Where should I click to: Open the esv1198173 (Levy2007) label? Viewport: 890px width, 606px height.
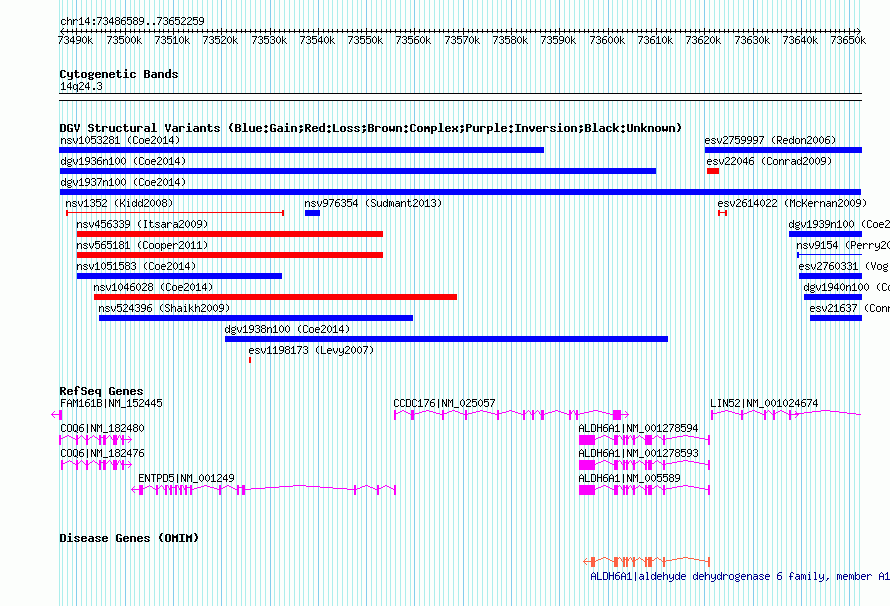pos(311,350)
